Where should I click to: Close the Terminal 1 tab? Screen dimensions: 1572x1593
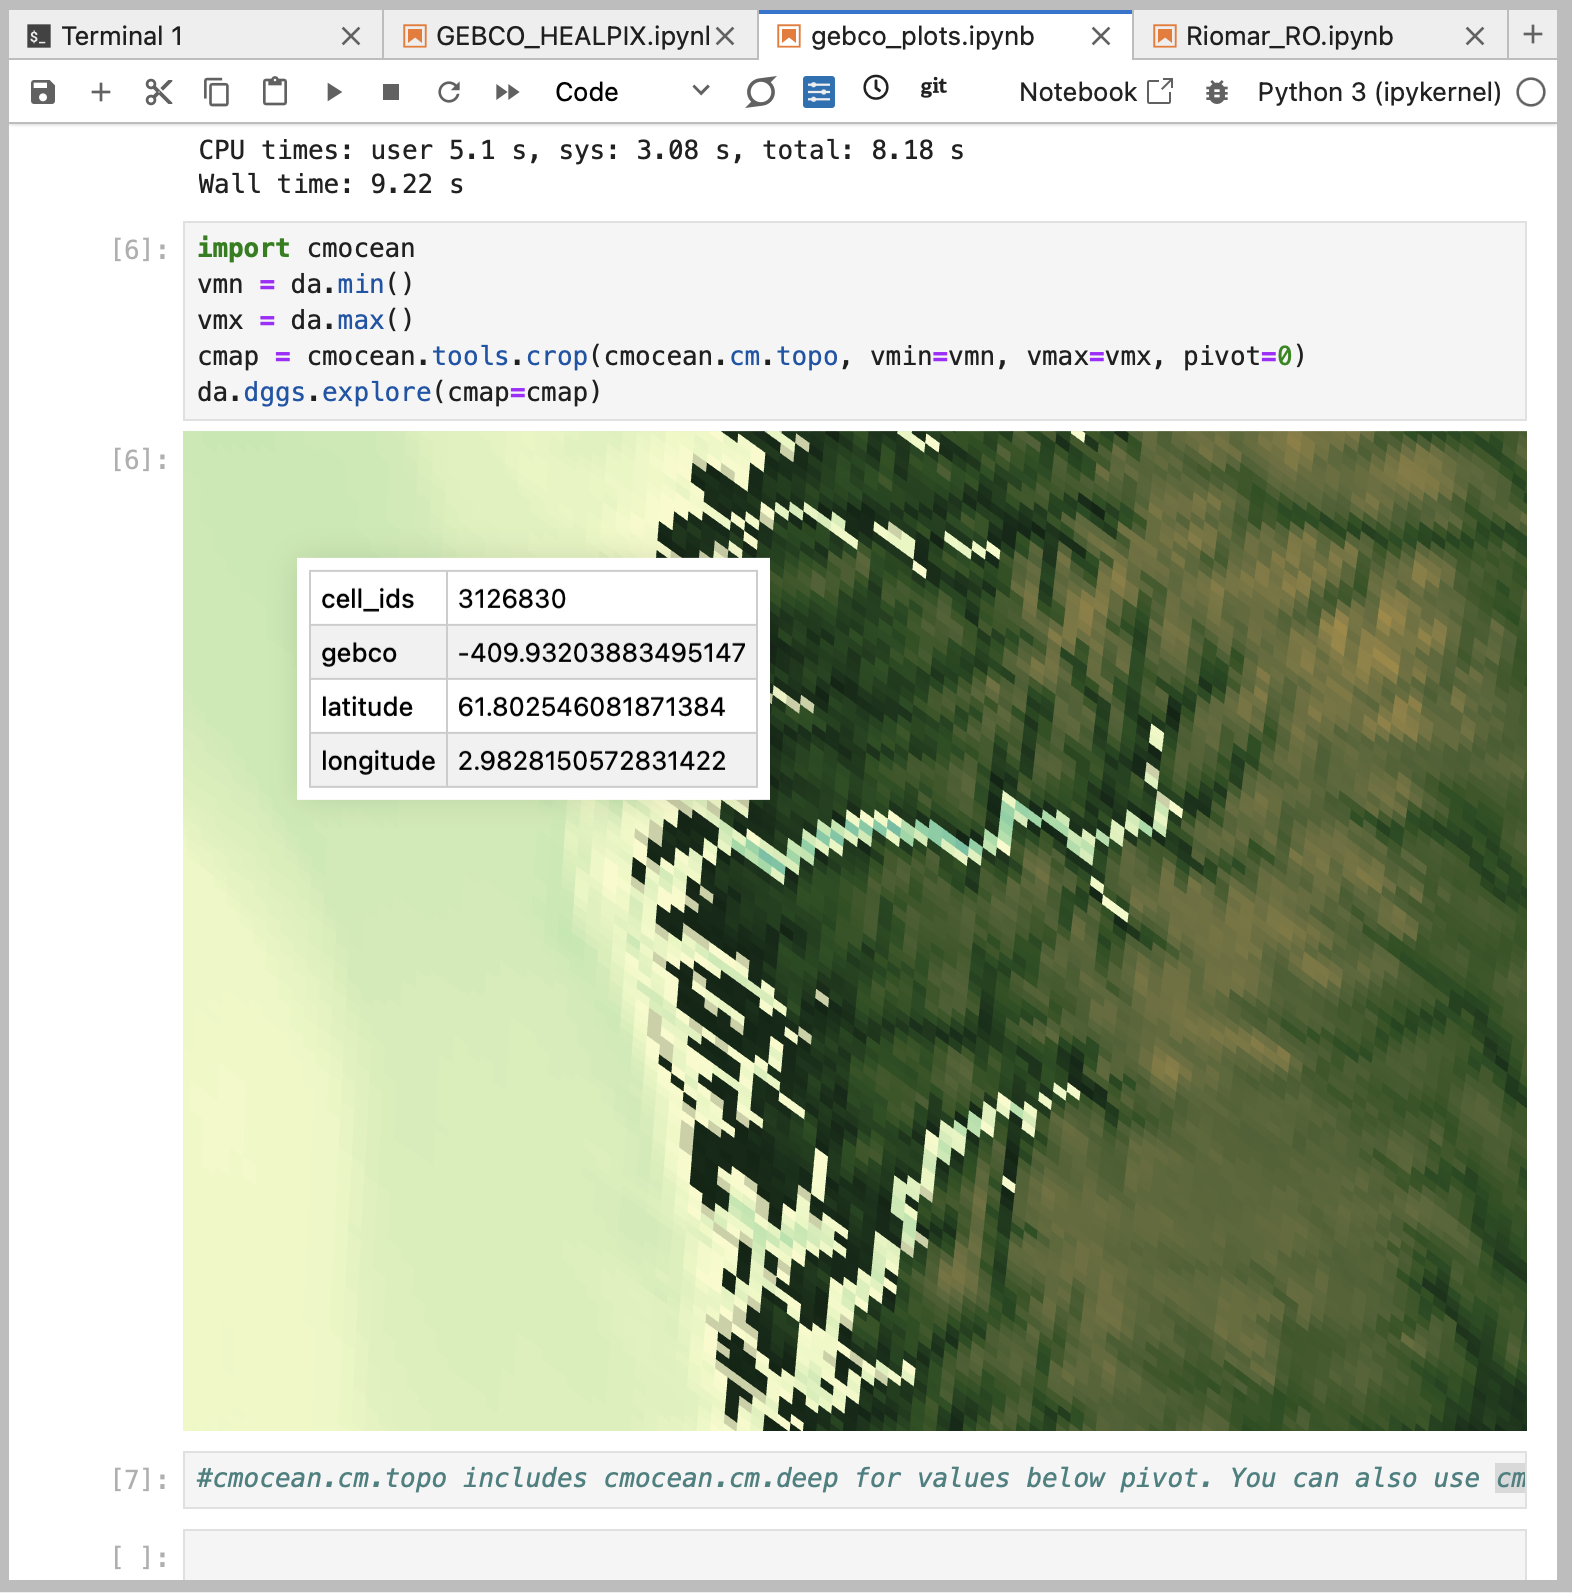tap(351, 37)
